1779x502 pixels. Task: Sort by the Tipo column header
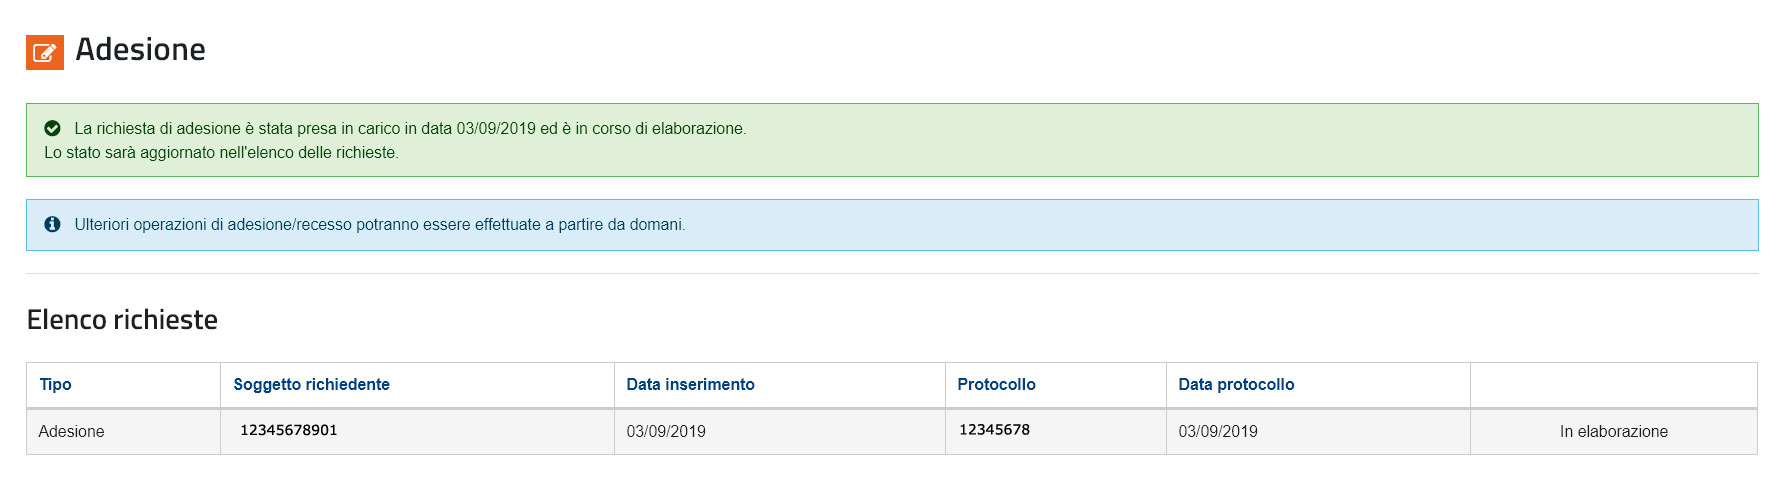pos(56,384)
